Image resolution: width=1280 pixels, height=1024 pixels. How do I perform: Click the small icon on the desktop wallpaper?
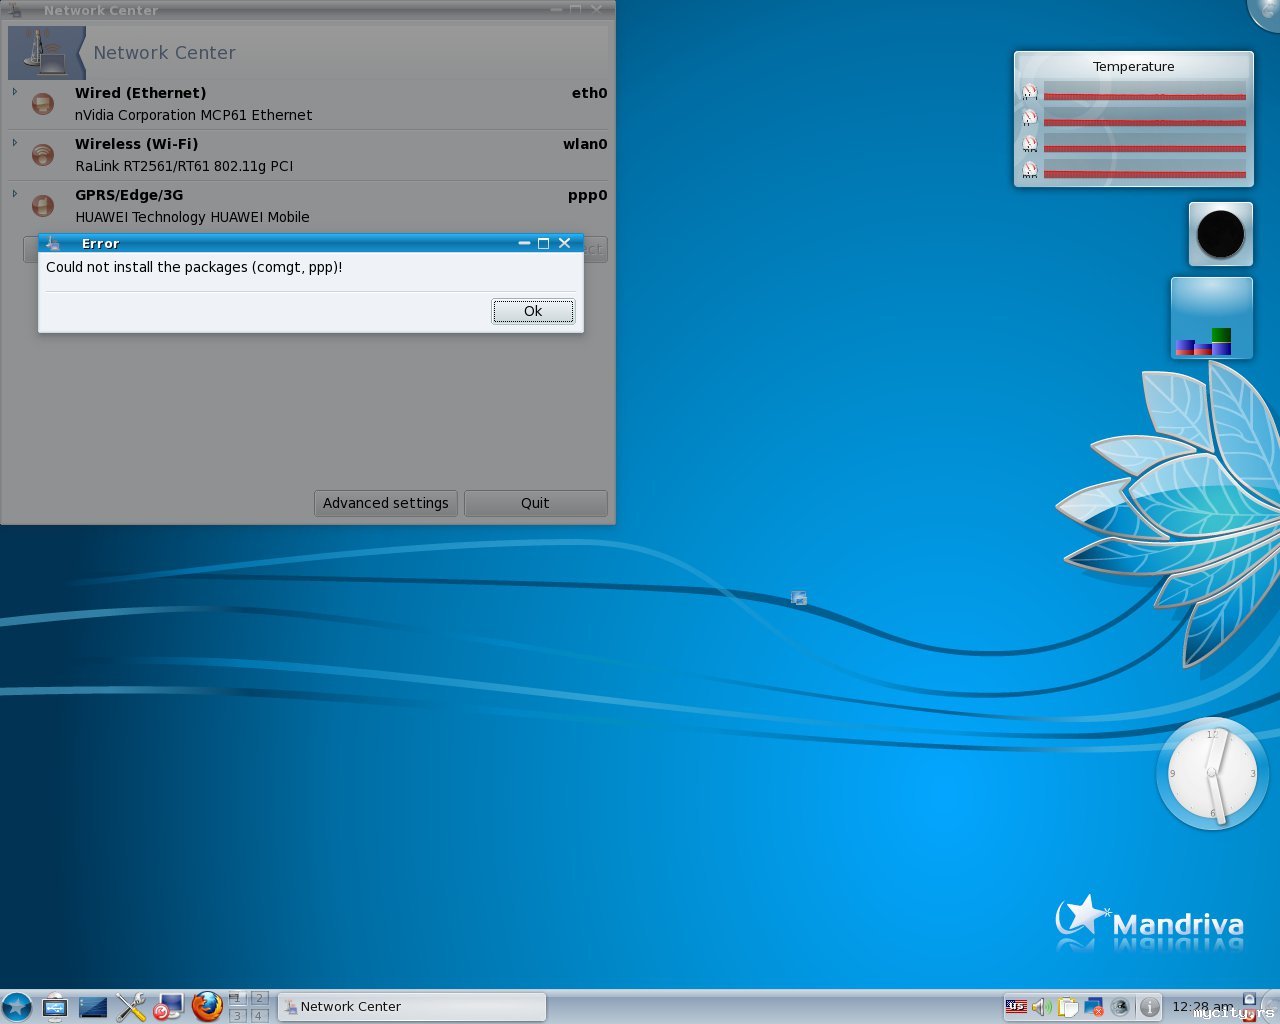coord(799,598)
